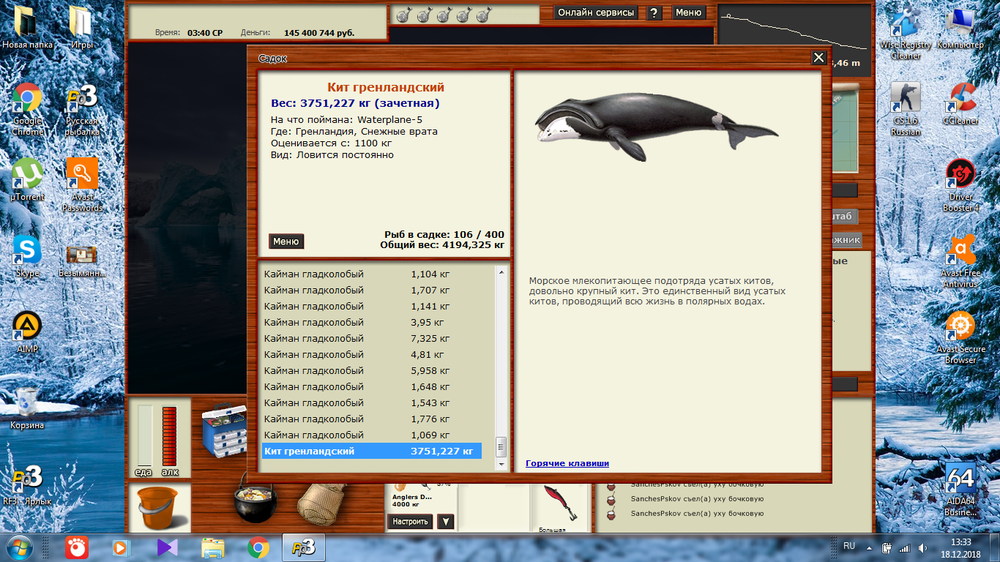Screen dimensions: 1000x562
Task: Open the Онлайн сервисы menu
Action: click(596, 13)
